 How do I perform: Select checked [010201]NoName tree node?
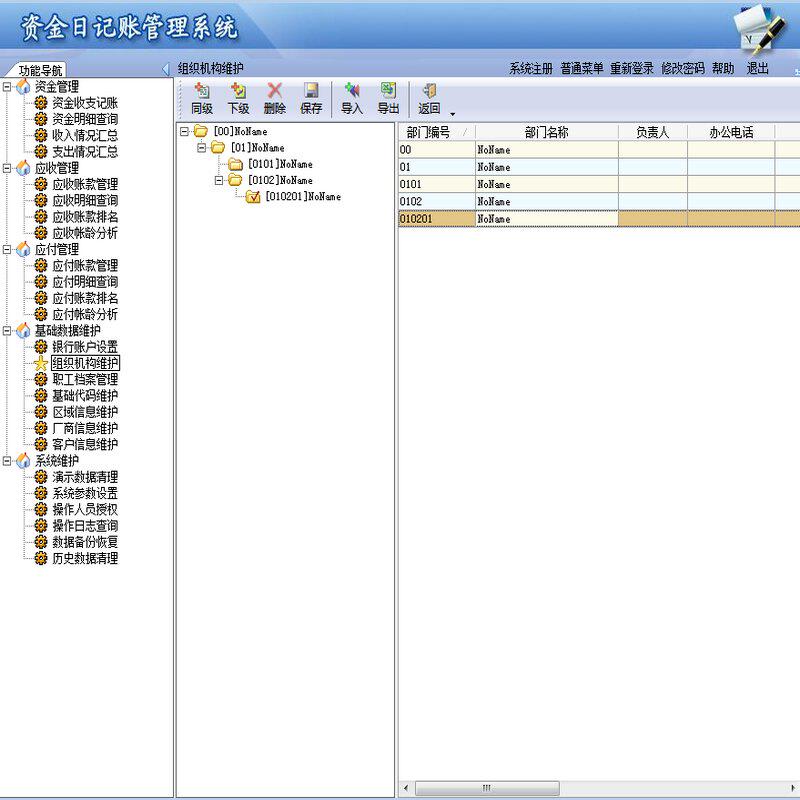303,196
